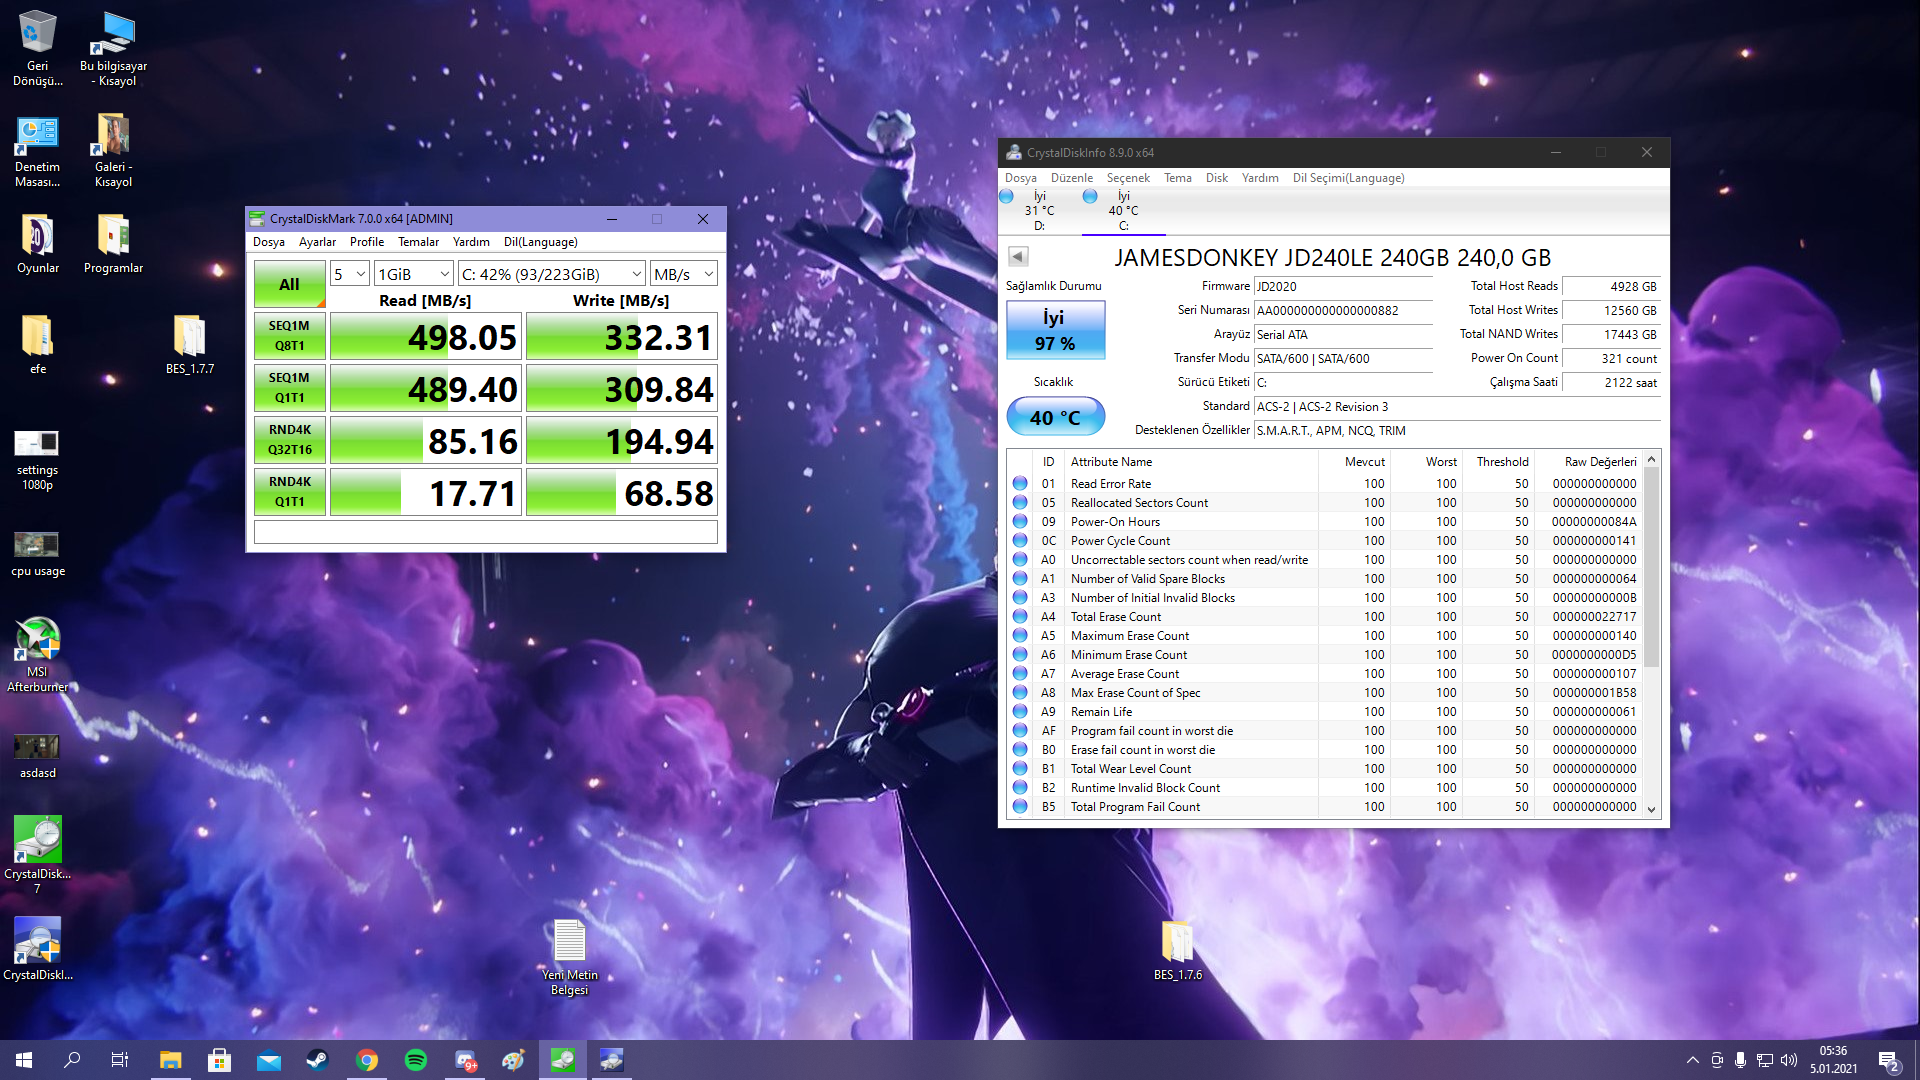Show hidden system tray icons chevron

(1692, 1060)
